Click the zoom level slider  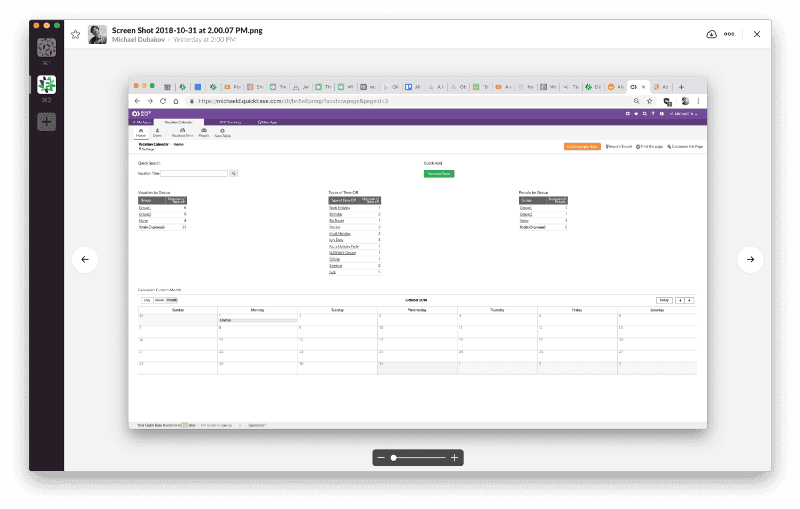click(418, 457)
